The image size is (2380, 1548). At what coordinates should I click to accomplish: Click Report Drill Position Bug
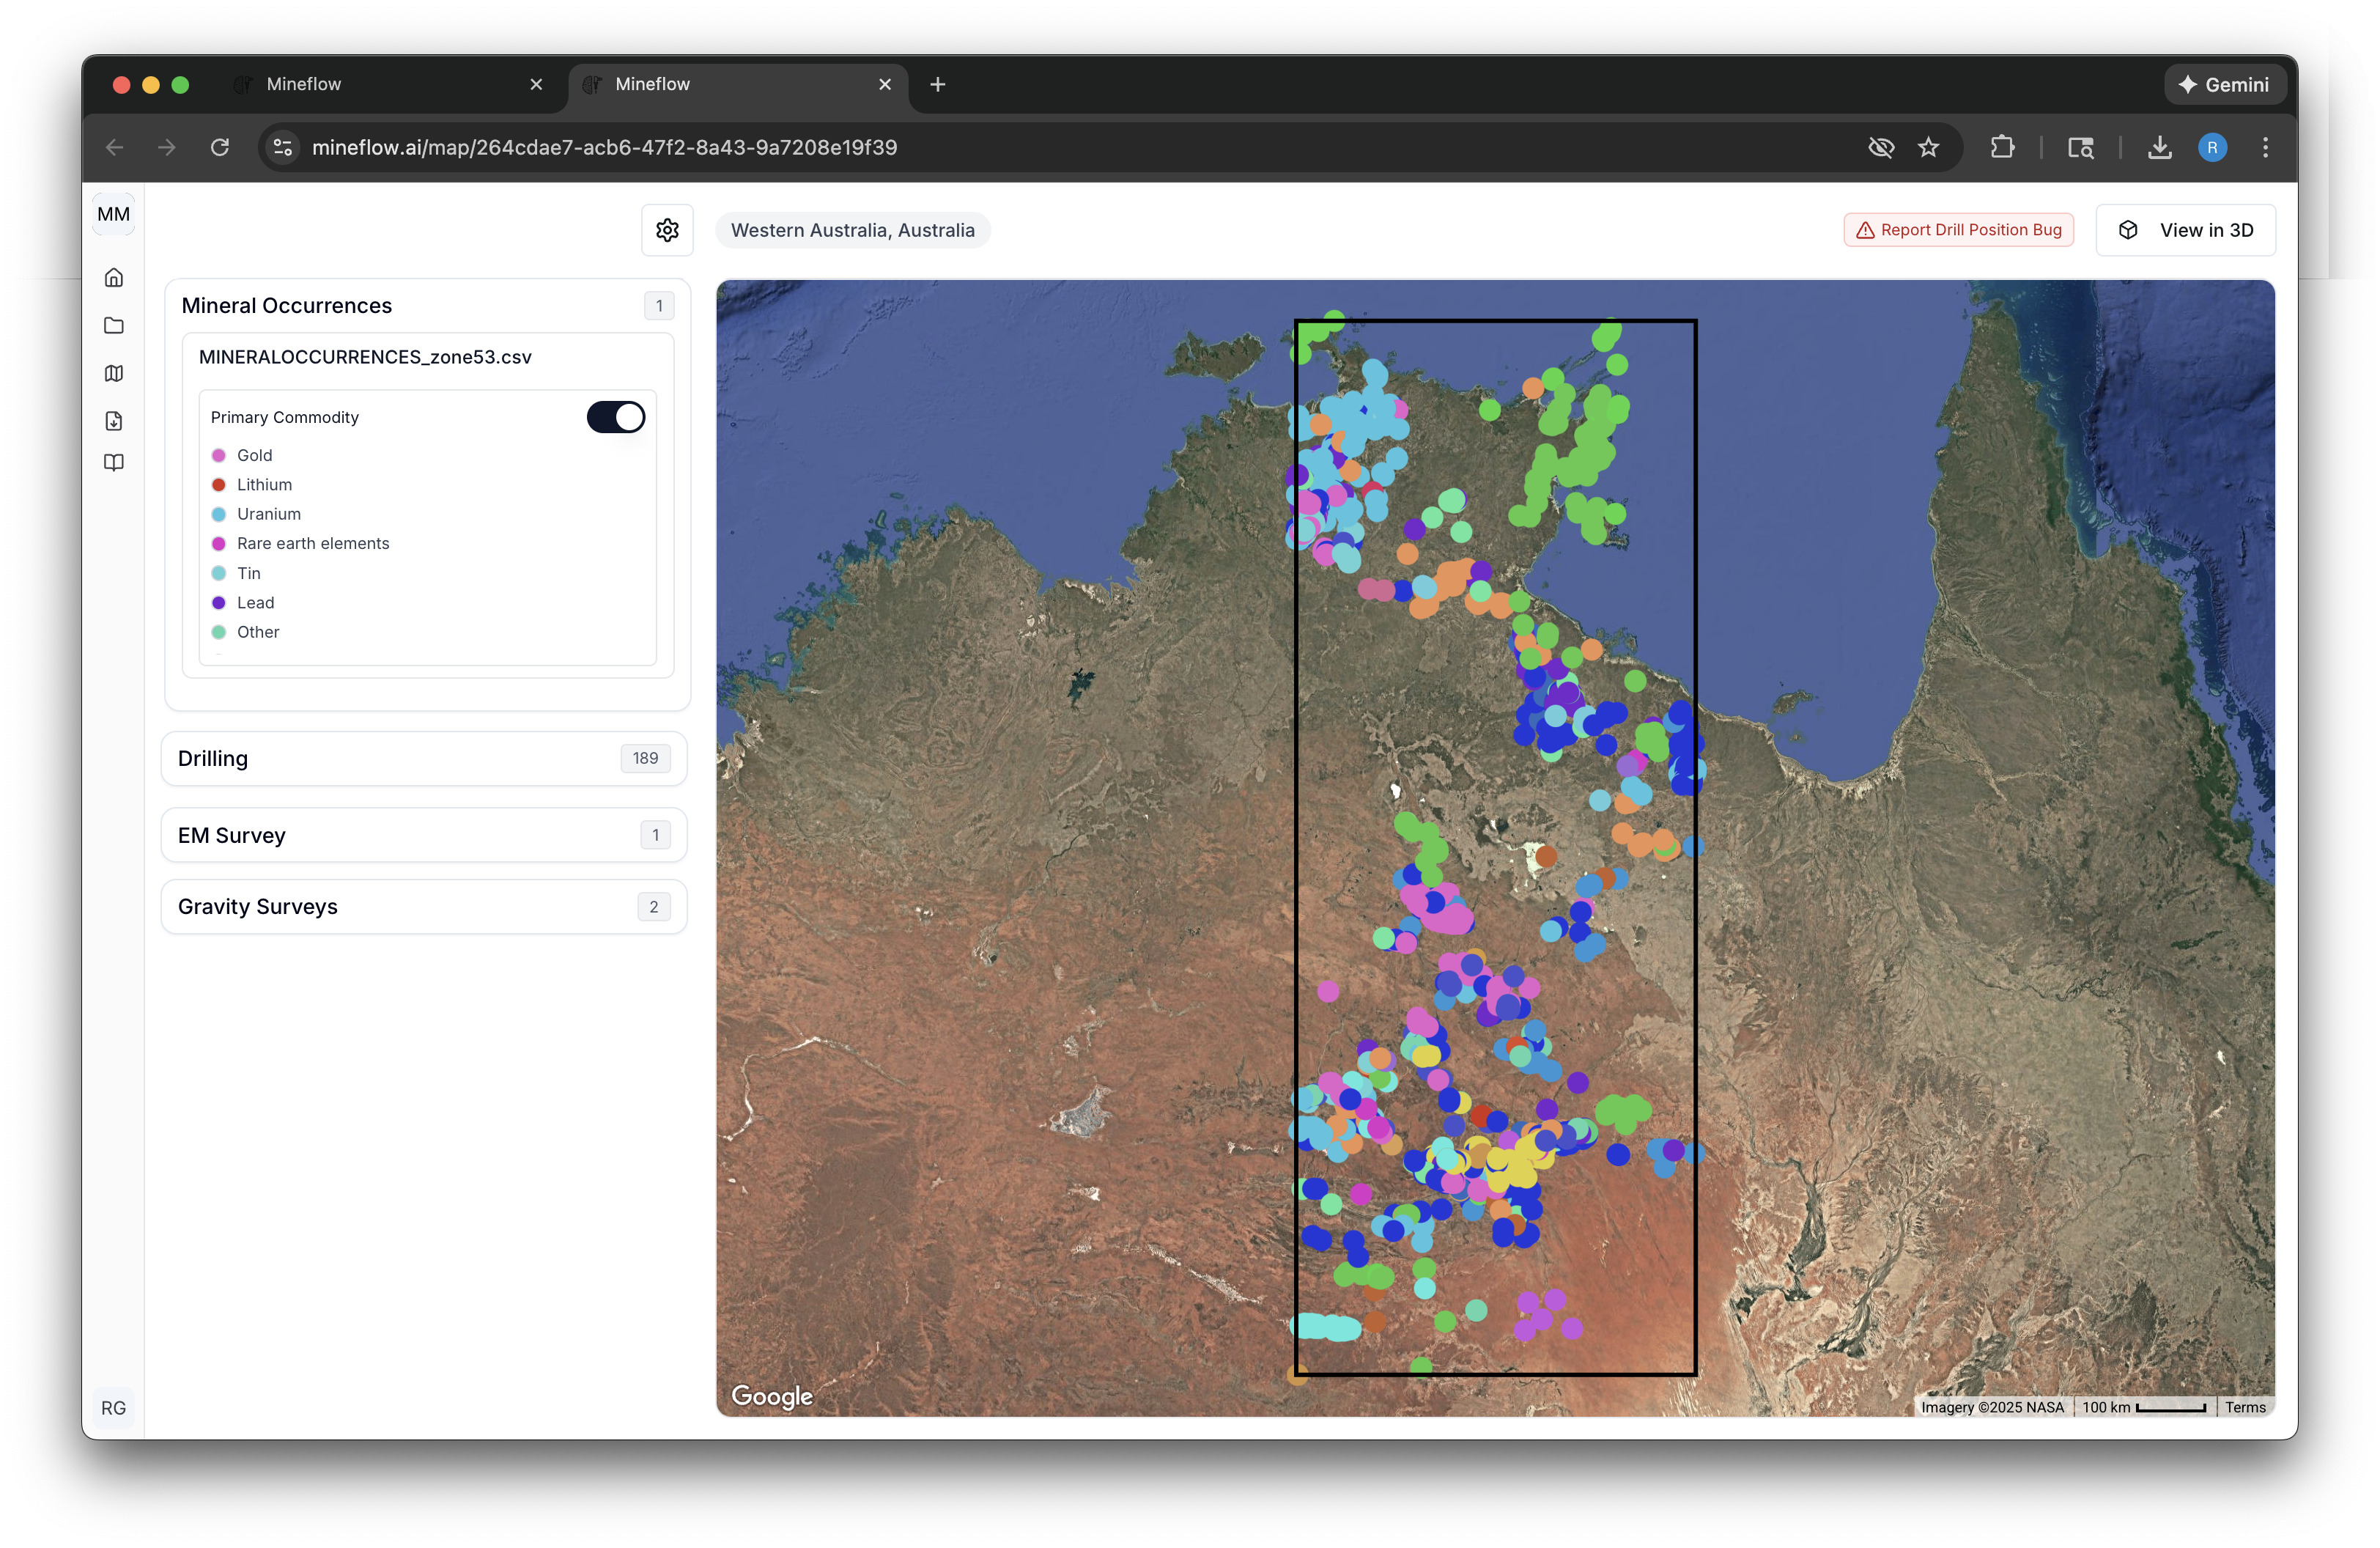1957,229
